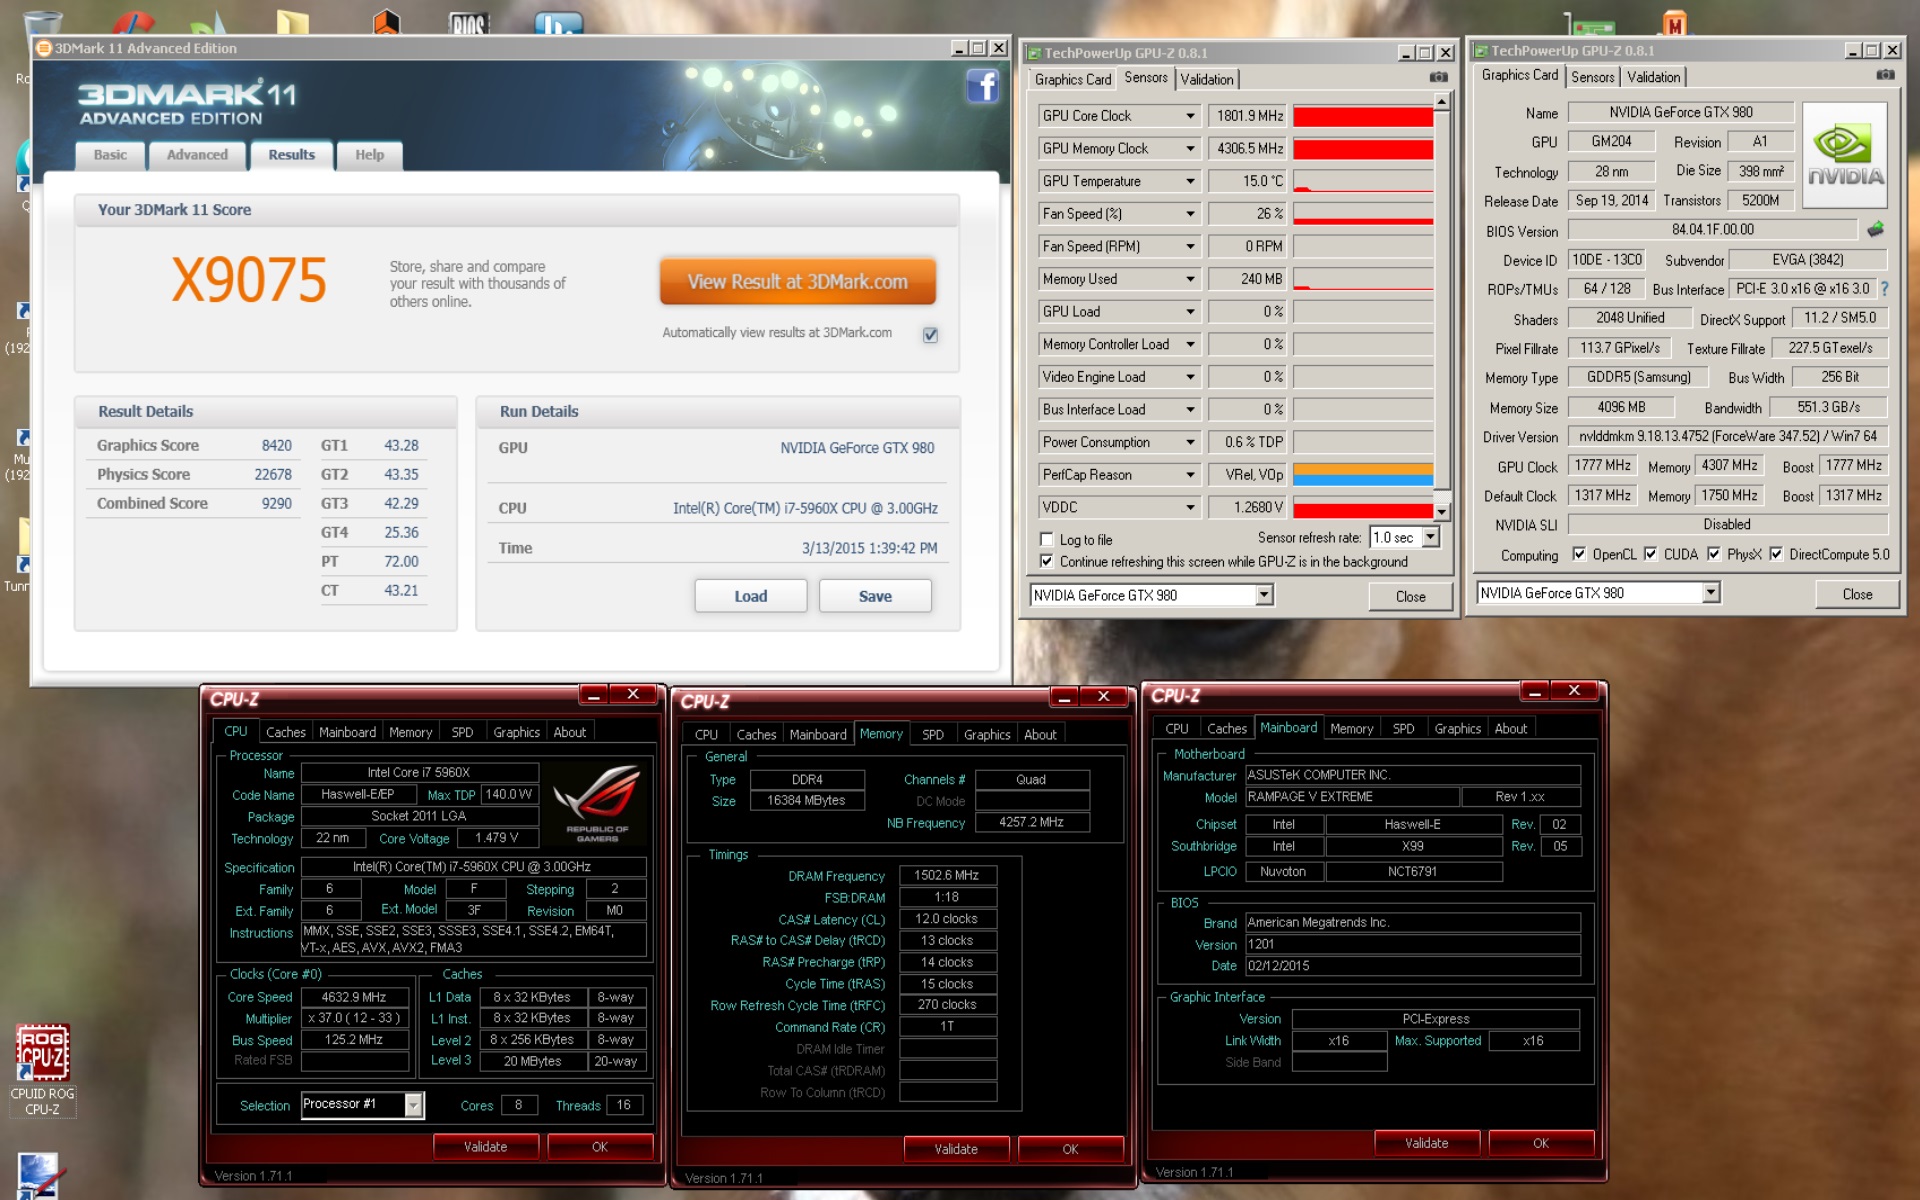Viewport: 1920px width, 1200px height.
Task: Open Power Consumption sensor dropdown
Action: click(x=1190, y=442)
